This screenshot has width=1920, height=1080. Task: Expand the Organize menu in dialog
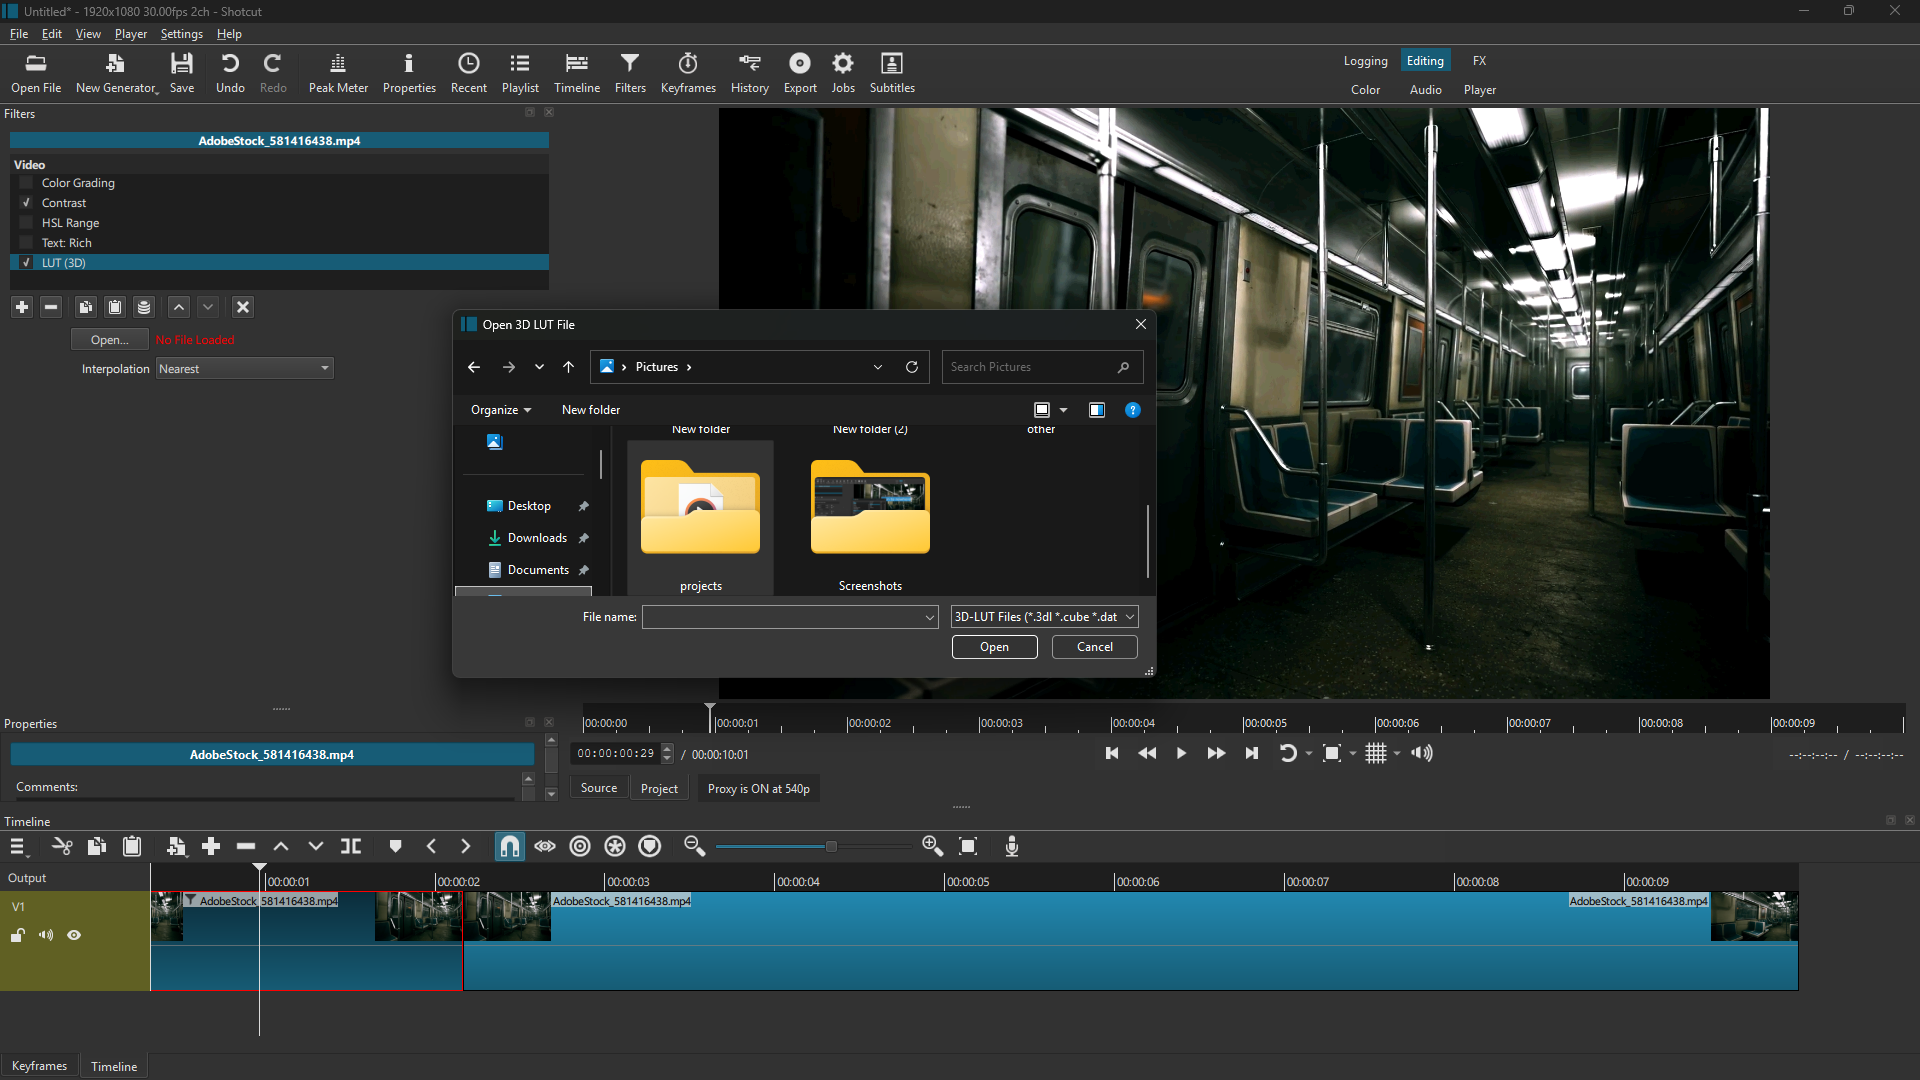tap(500, 410)
